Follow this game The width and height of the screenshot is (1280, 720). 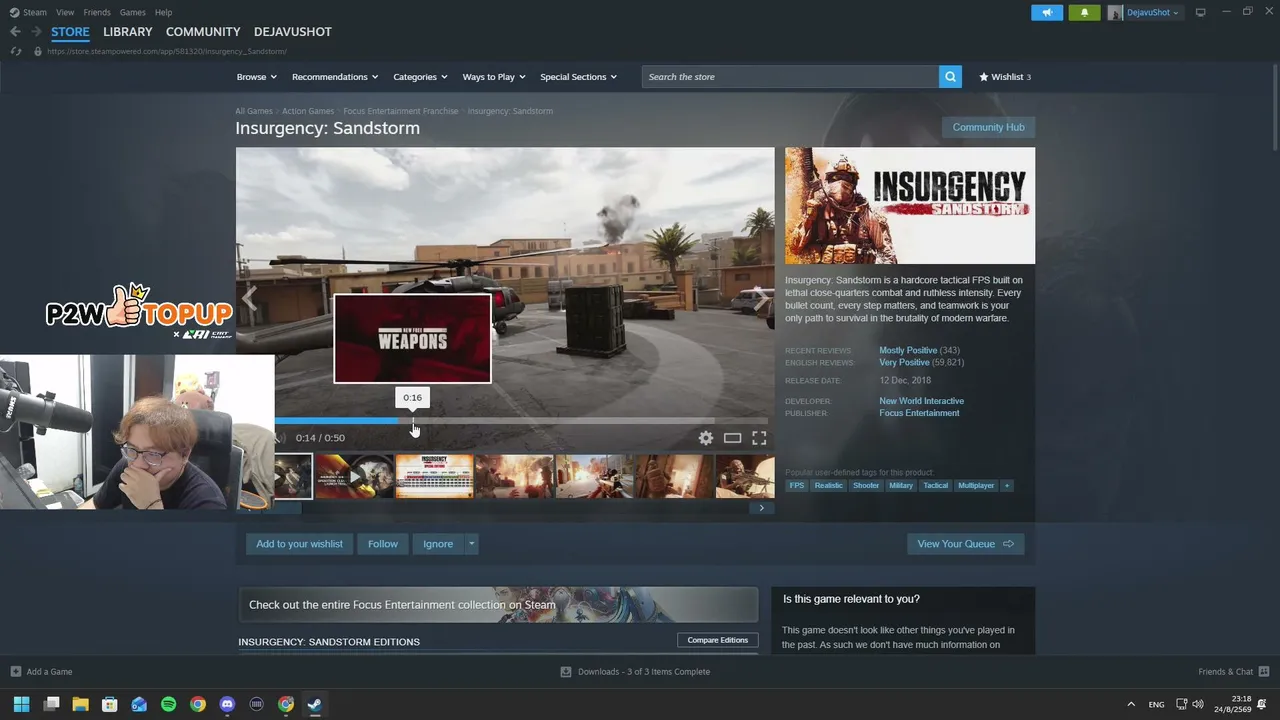383,544
